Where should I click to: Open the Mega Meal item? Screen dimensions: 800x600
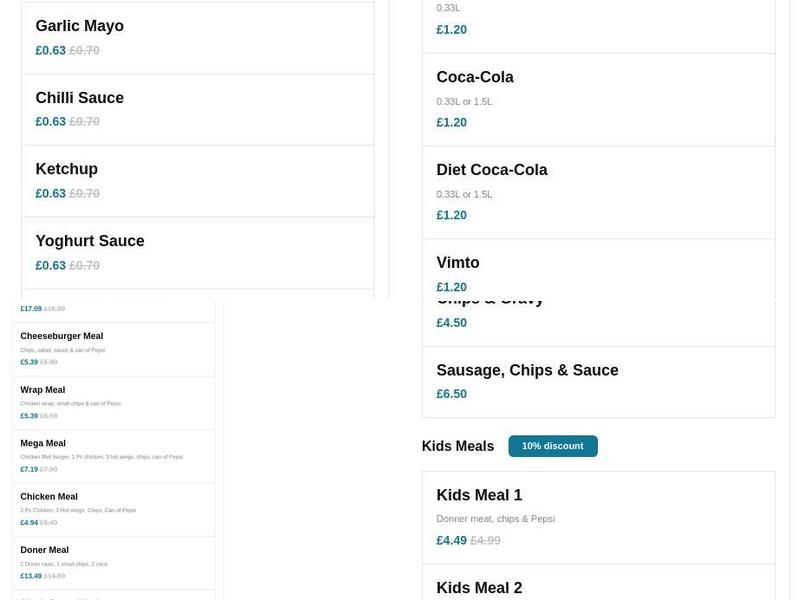click(x=44, y=442)
